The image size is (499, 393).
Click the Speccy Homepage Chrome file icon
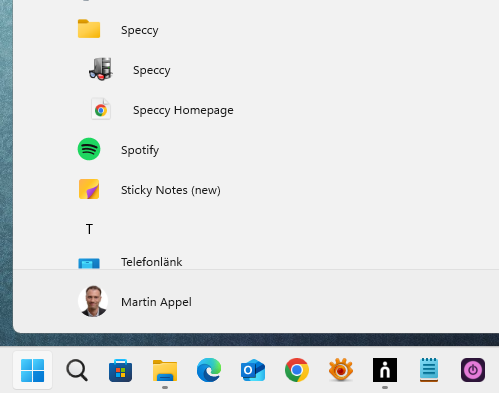[x=101, y=109]
